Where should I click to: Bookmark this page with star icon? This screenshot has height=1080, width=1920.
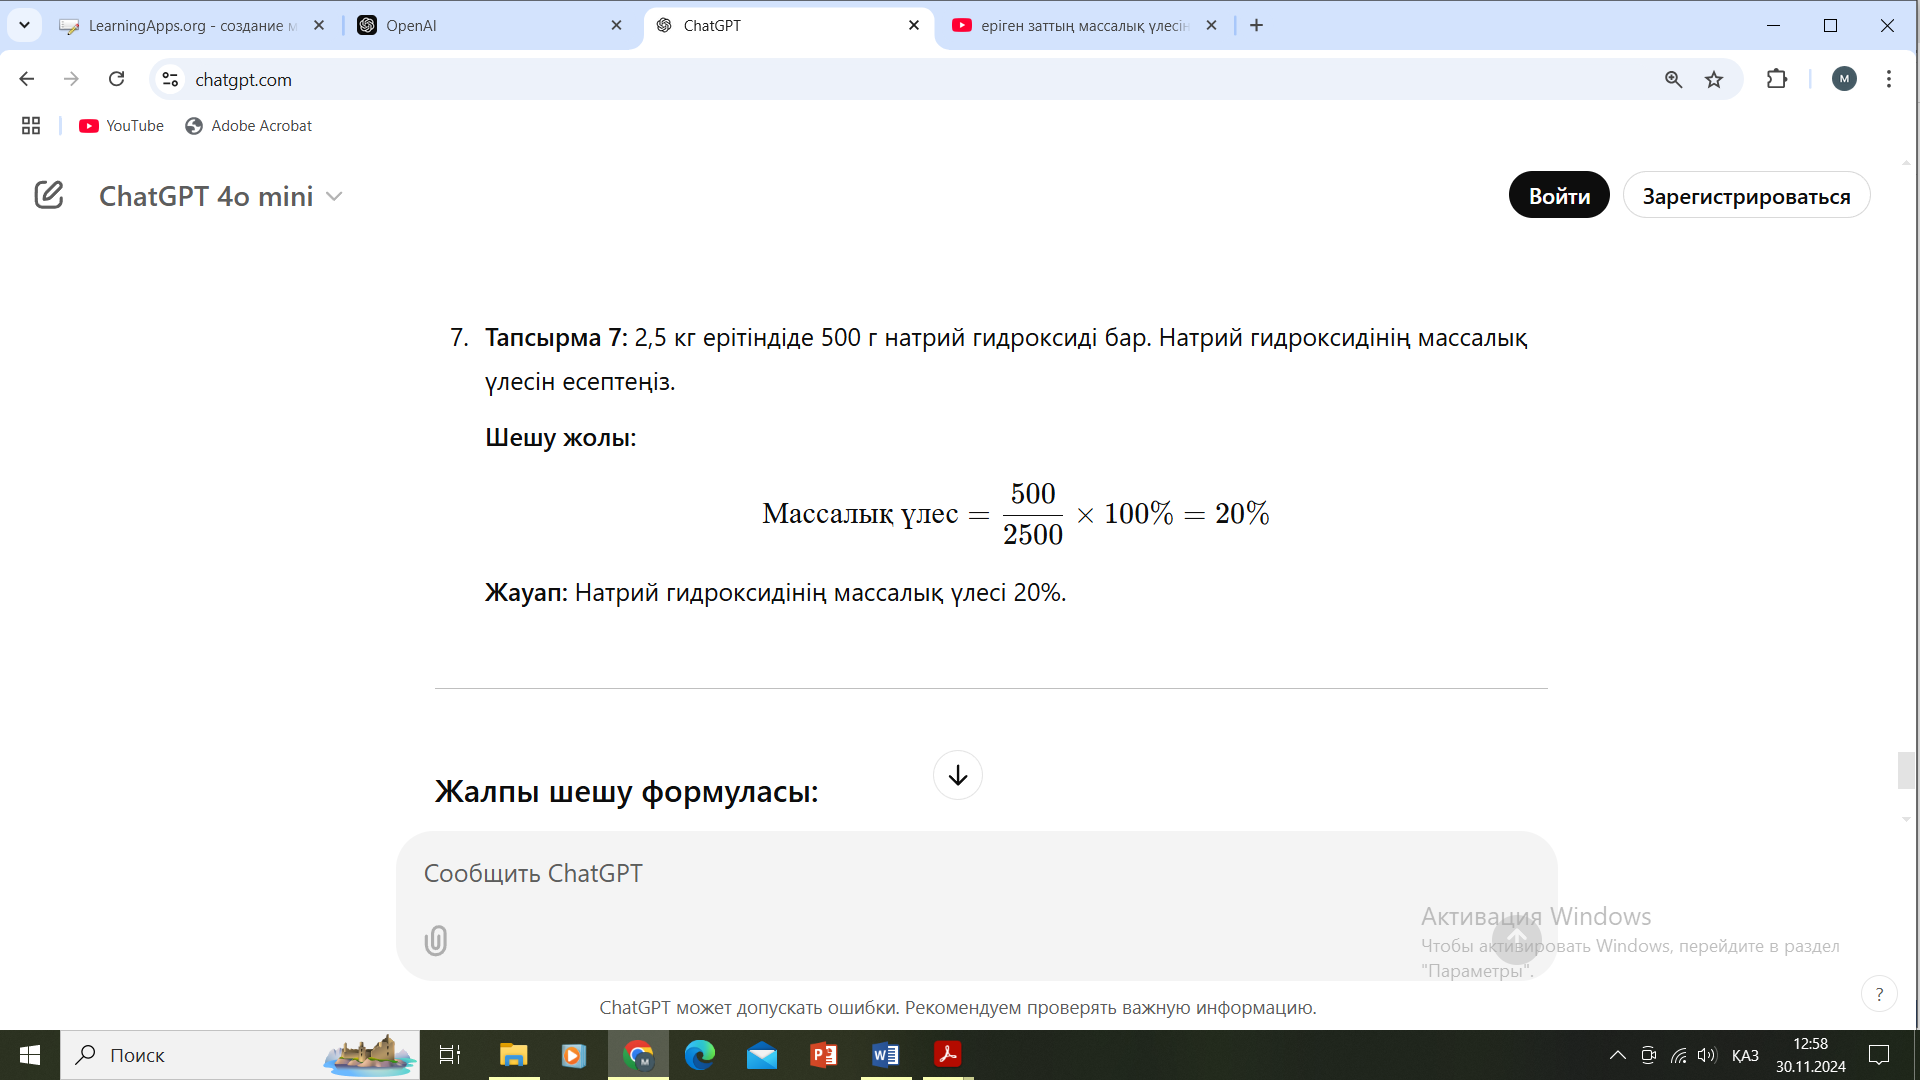coord(1714,80)
